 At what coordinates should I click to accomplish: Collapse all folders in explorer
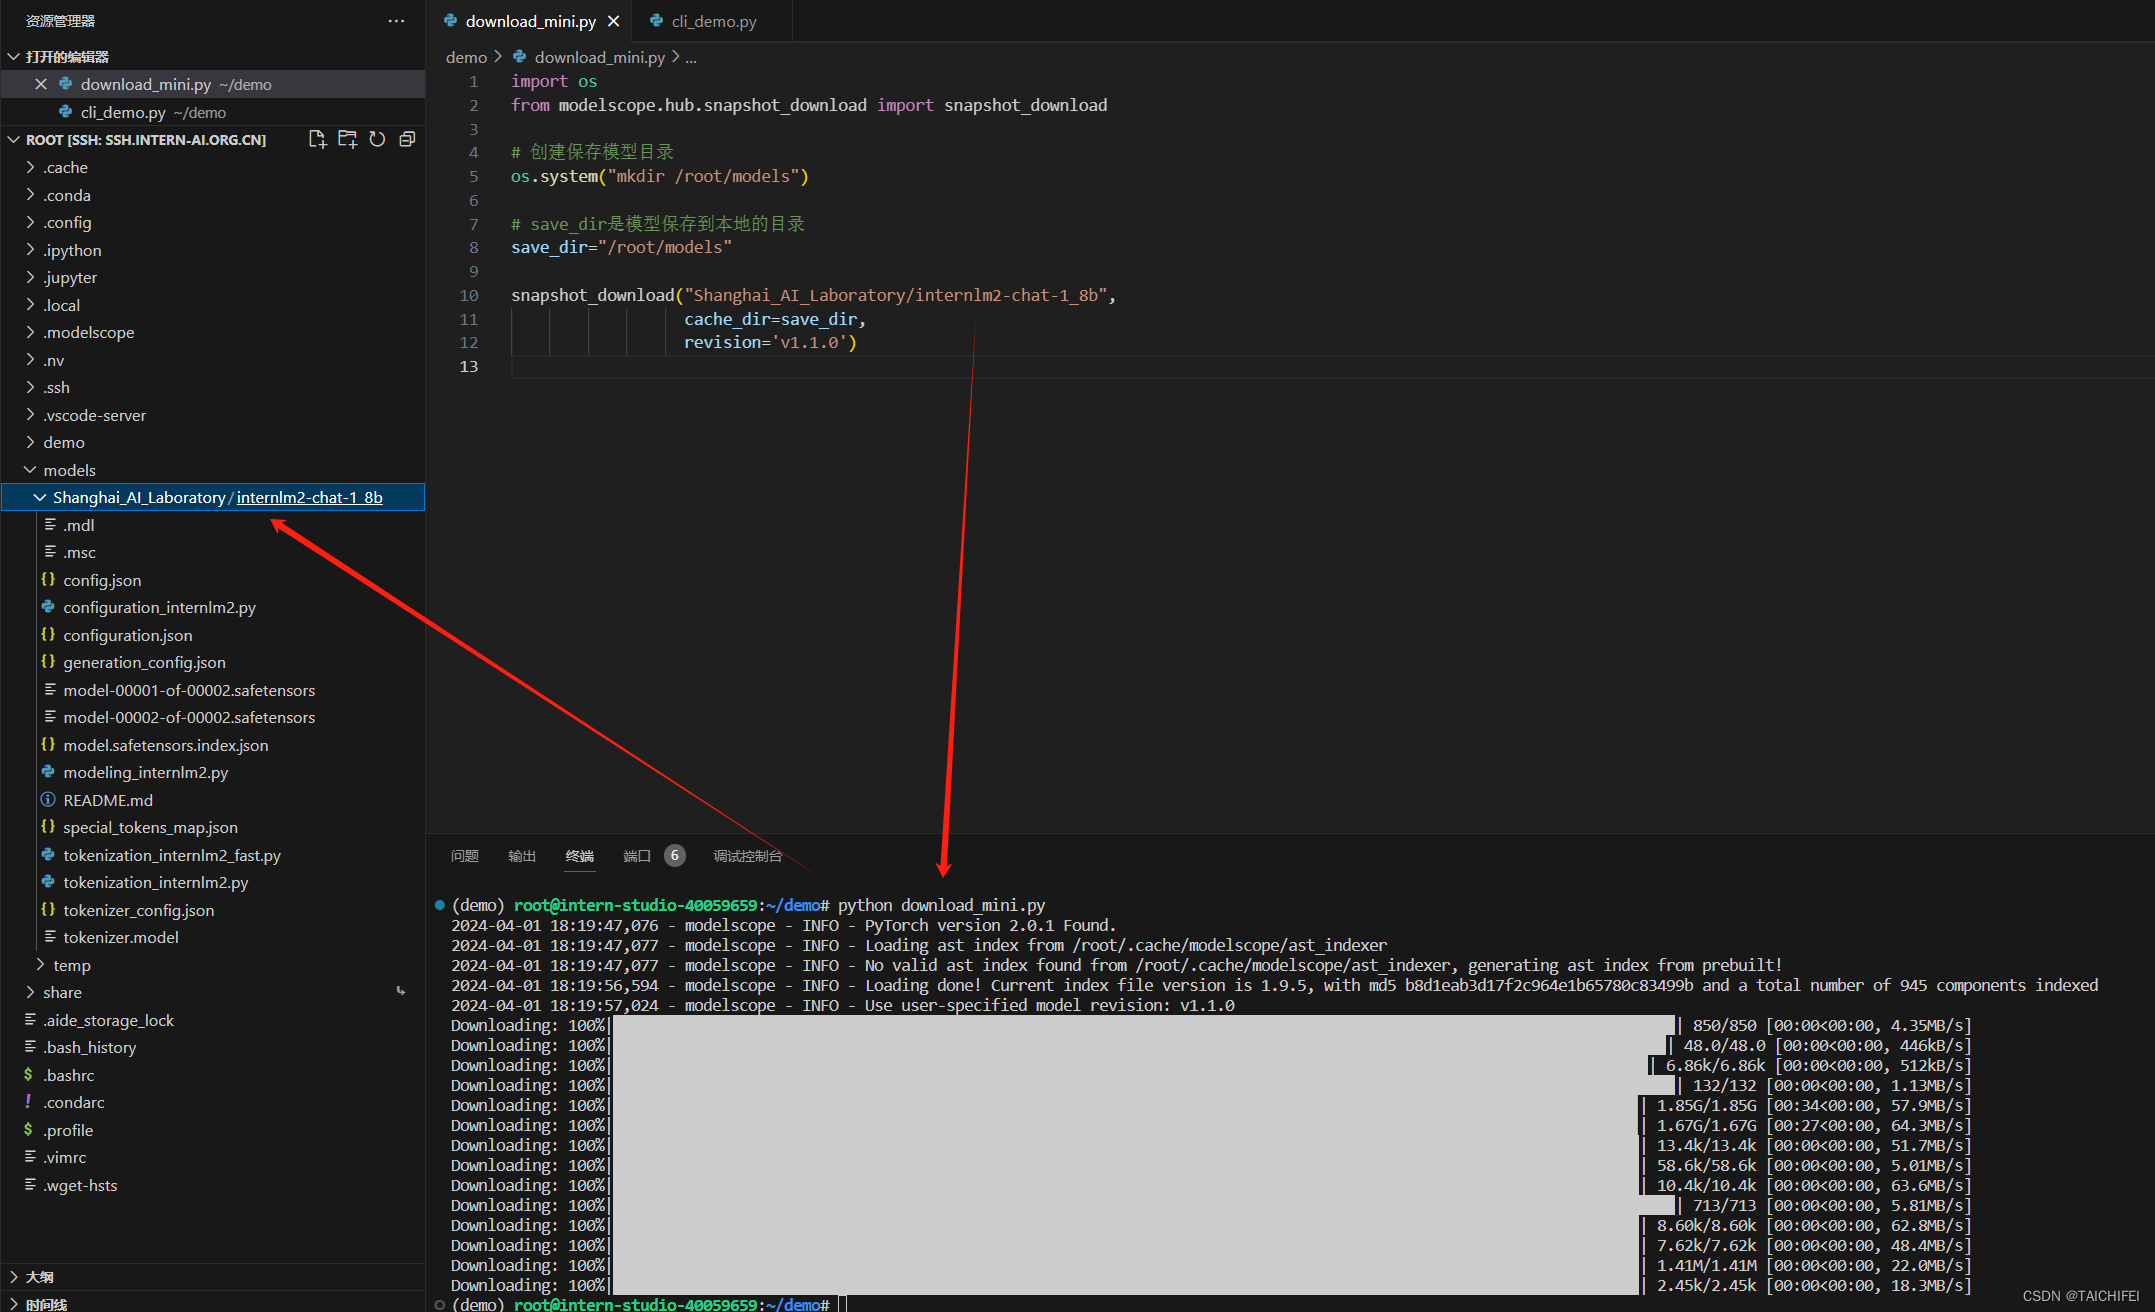pos(407,139)
